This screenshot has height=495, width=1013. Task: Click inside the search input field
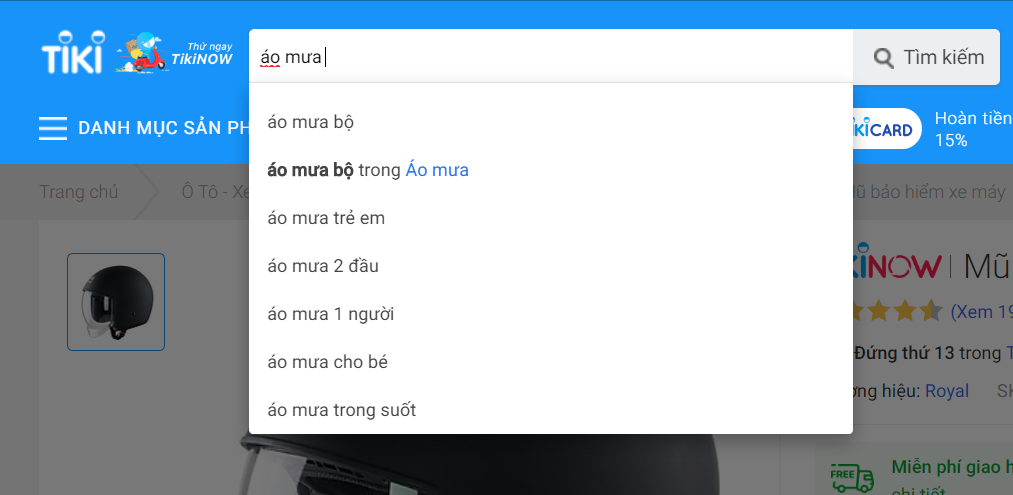pos(550,57)
